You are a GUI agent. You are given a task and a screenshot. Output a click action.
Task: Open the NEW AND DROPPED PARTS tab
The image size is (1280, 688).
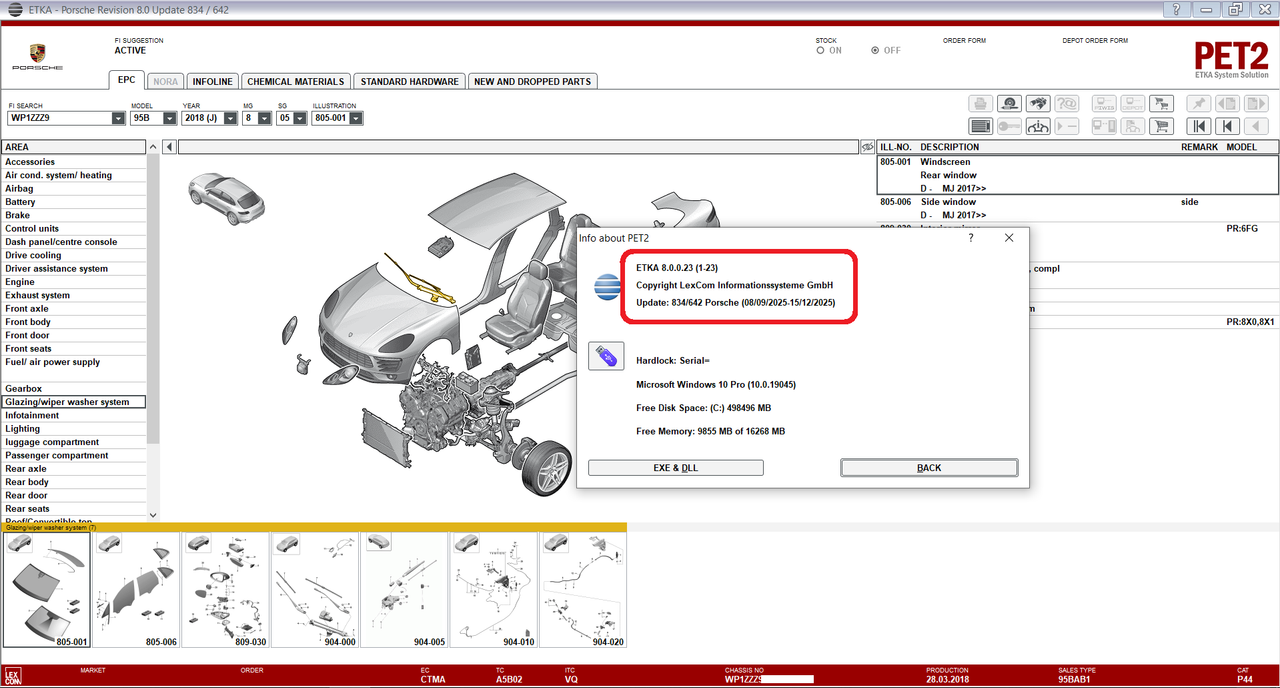point(532,81)
